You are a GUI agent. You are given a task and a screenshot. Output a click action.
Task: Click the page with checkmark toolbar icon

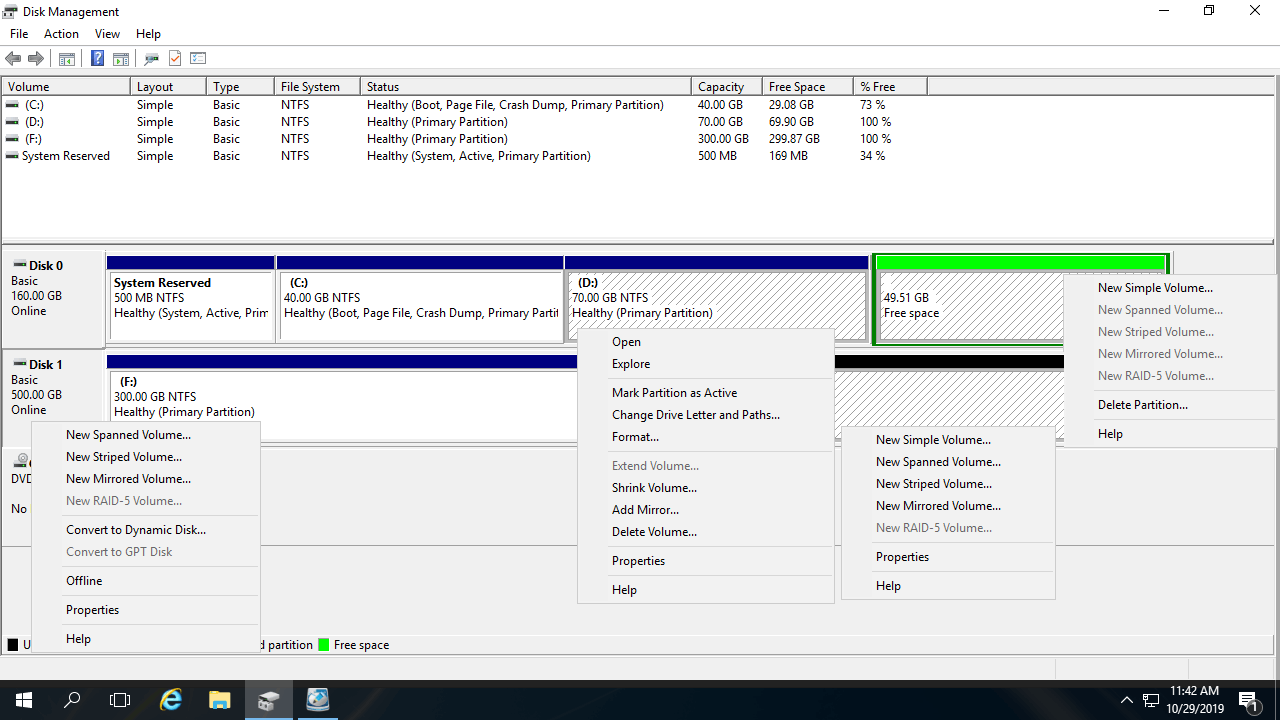coord(175,59)
